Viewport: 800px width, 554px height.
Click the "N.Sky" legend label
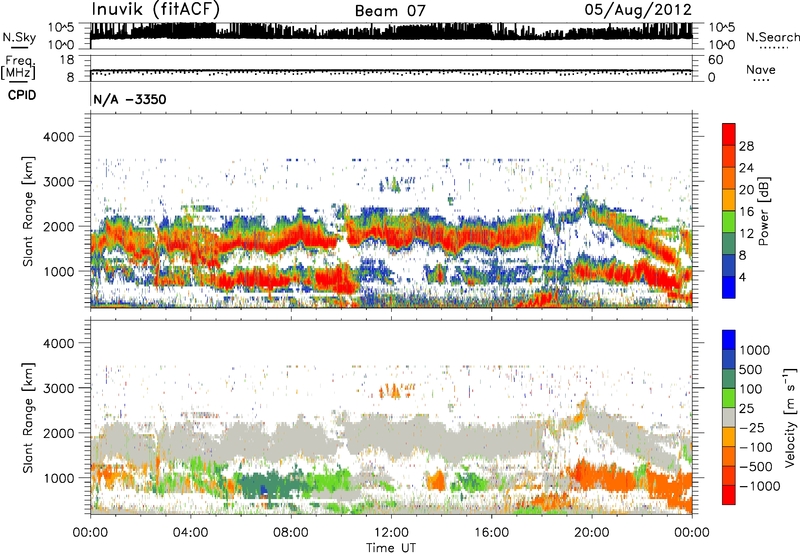[19, 37]
